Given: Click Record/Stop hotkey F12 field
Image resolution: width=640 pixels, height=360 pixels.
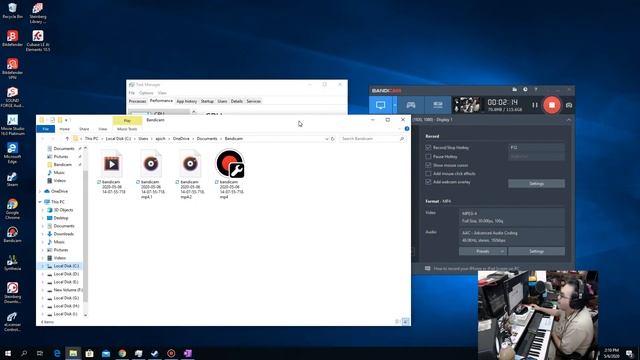Looking at the screenshot, I should point(536,147).
